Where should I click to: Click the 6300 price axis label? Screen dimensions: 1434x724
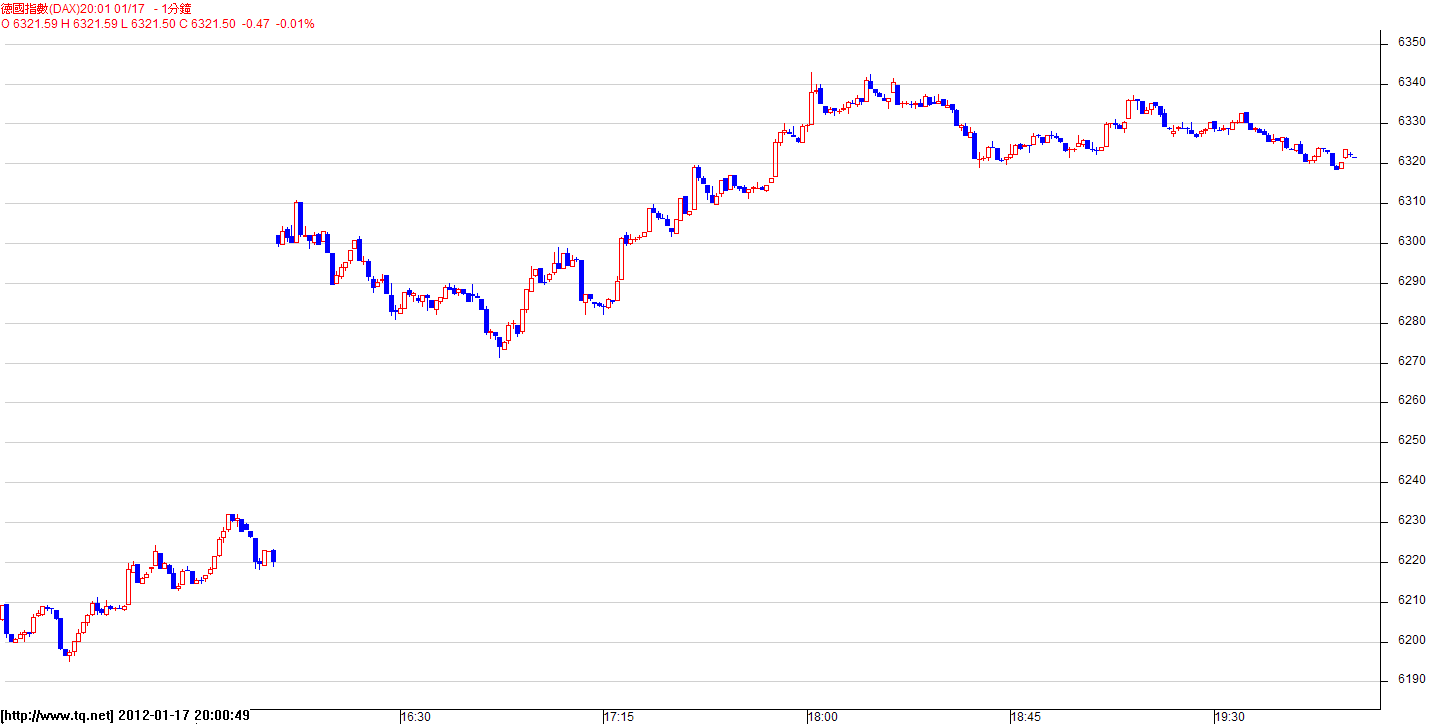(1411, 241)
